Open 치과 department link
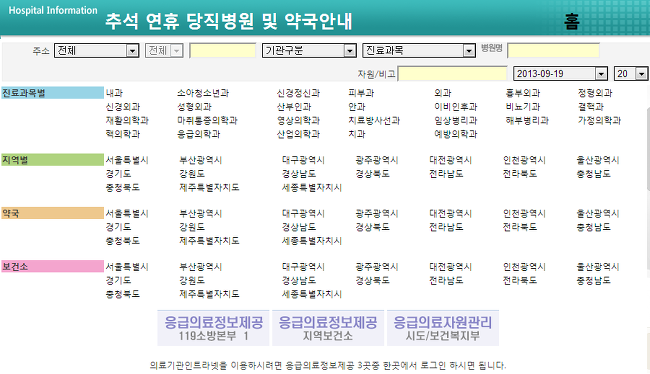Screen dimensions: 650x374 point(357,134)
